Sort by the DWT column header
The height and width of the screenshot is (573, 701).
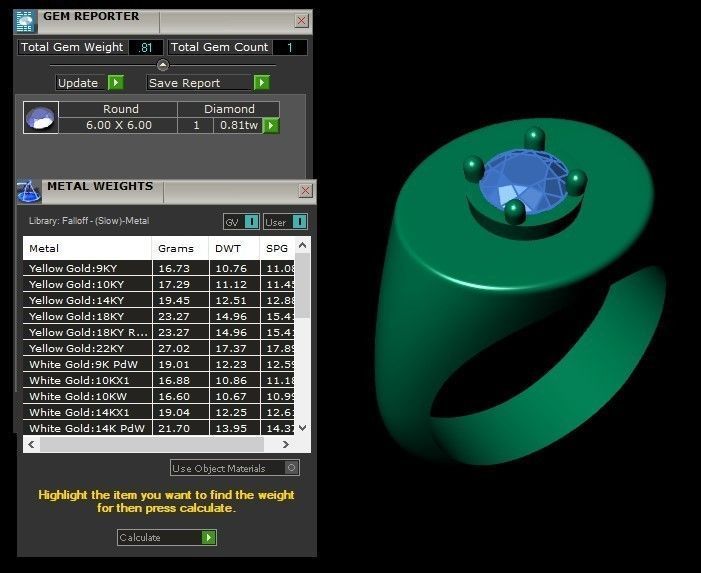click(x=234, y=249)
